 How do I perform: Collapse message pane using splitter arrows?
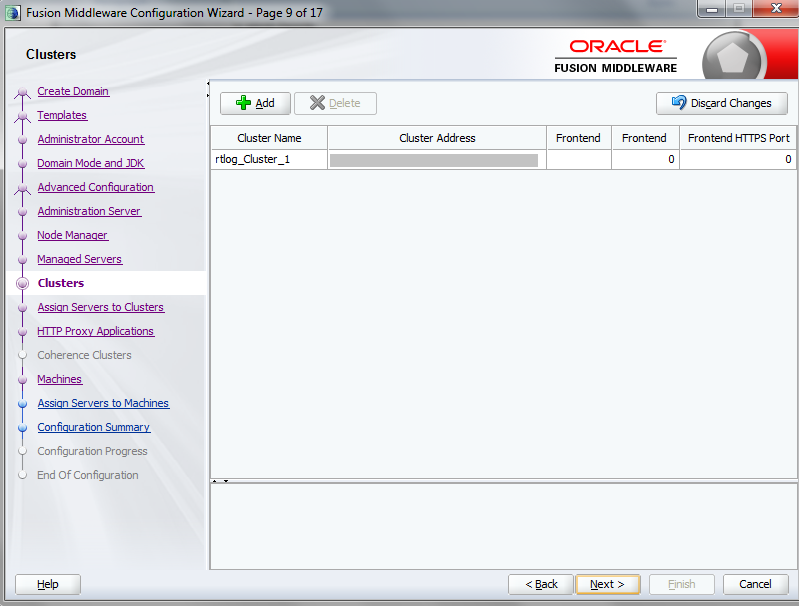click(226, 481)
